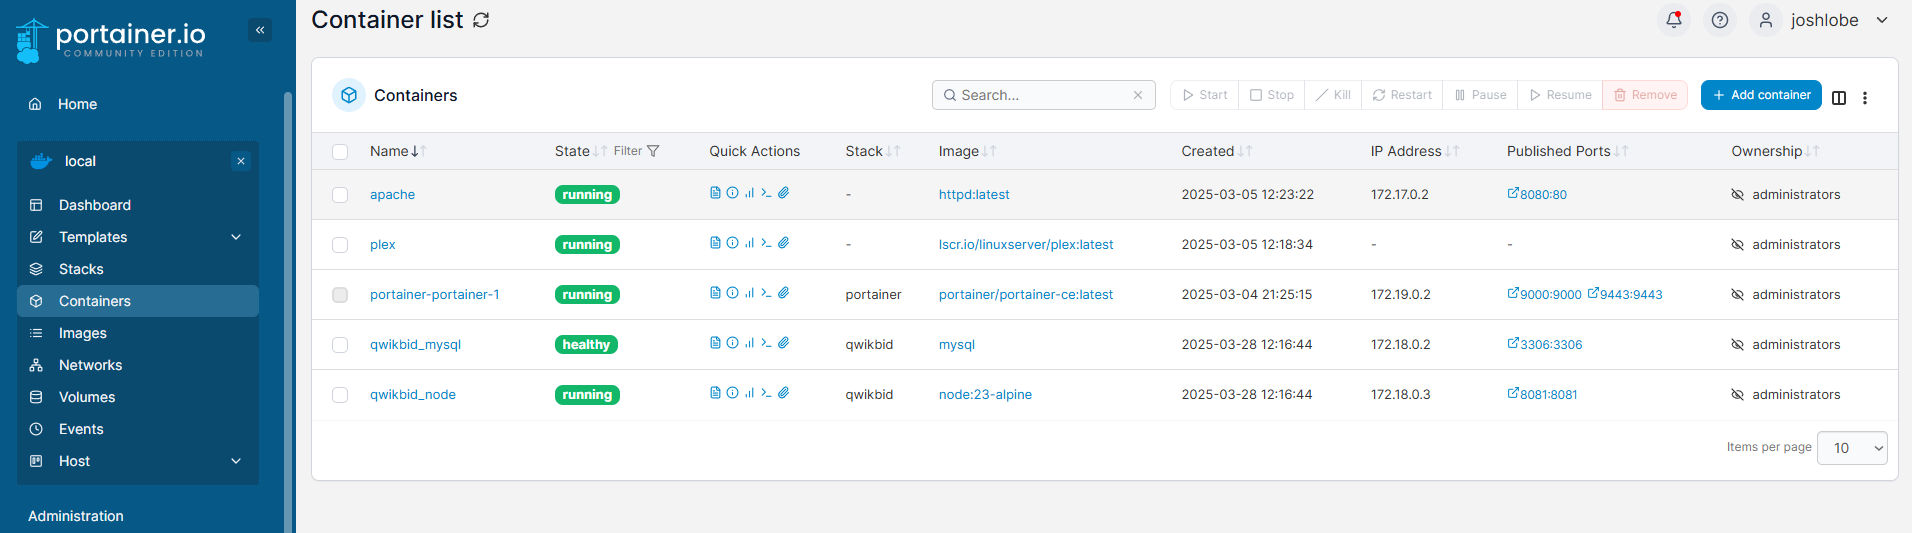Open the help question mark icon
Viewport: 1912px width, 533px height.
(1720, 20)
